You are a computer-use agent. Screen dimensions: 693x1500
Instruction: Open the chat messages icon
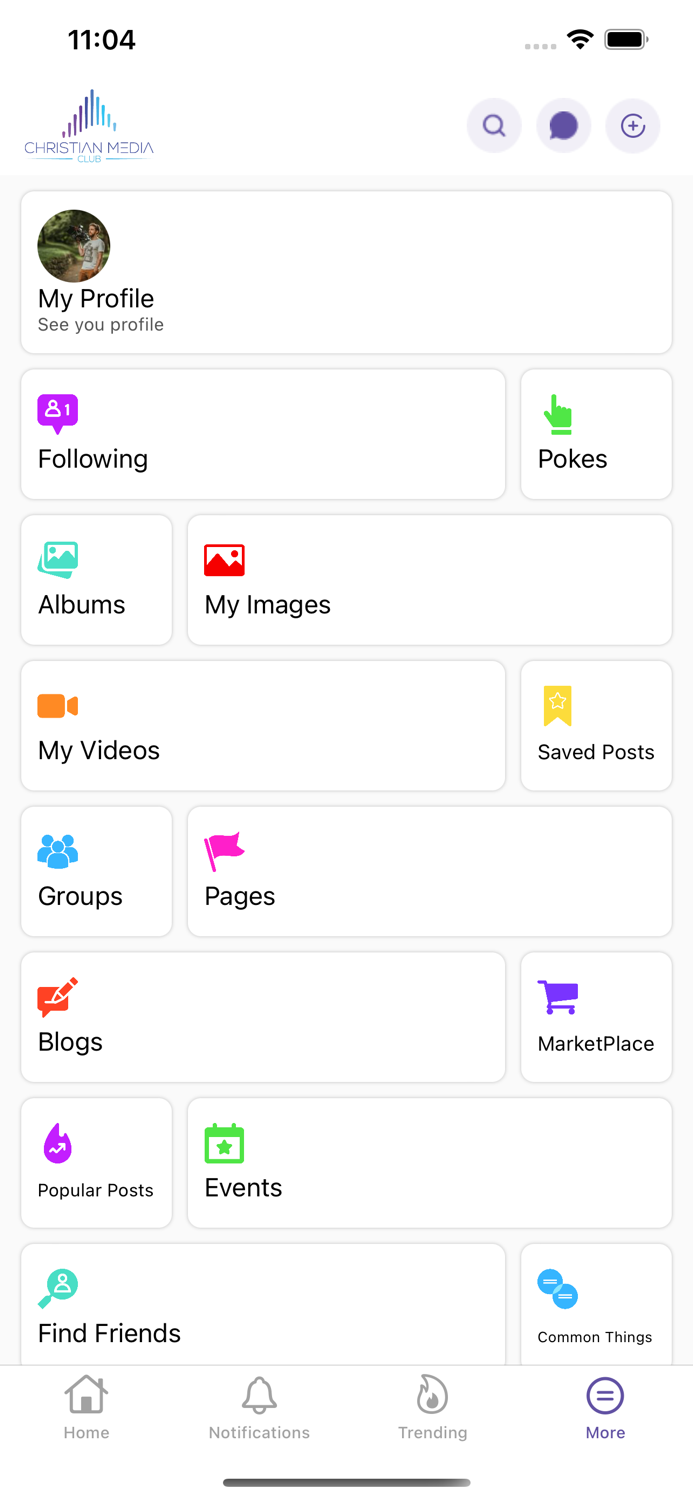tap(564, 126)
